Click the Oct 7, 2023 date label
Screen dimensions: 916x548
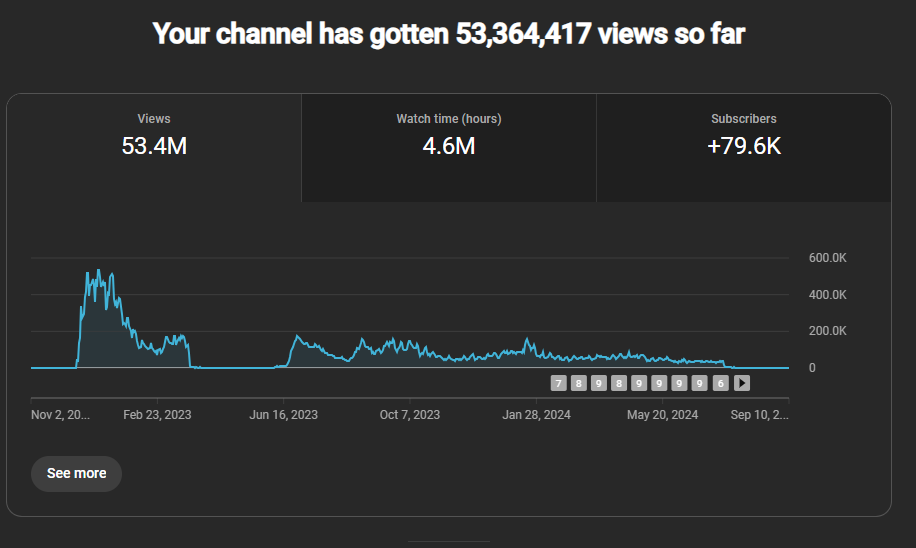pos(410,415)
